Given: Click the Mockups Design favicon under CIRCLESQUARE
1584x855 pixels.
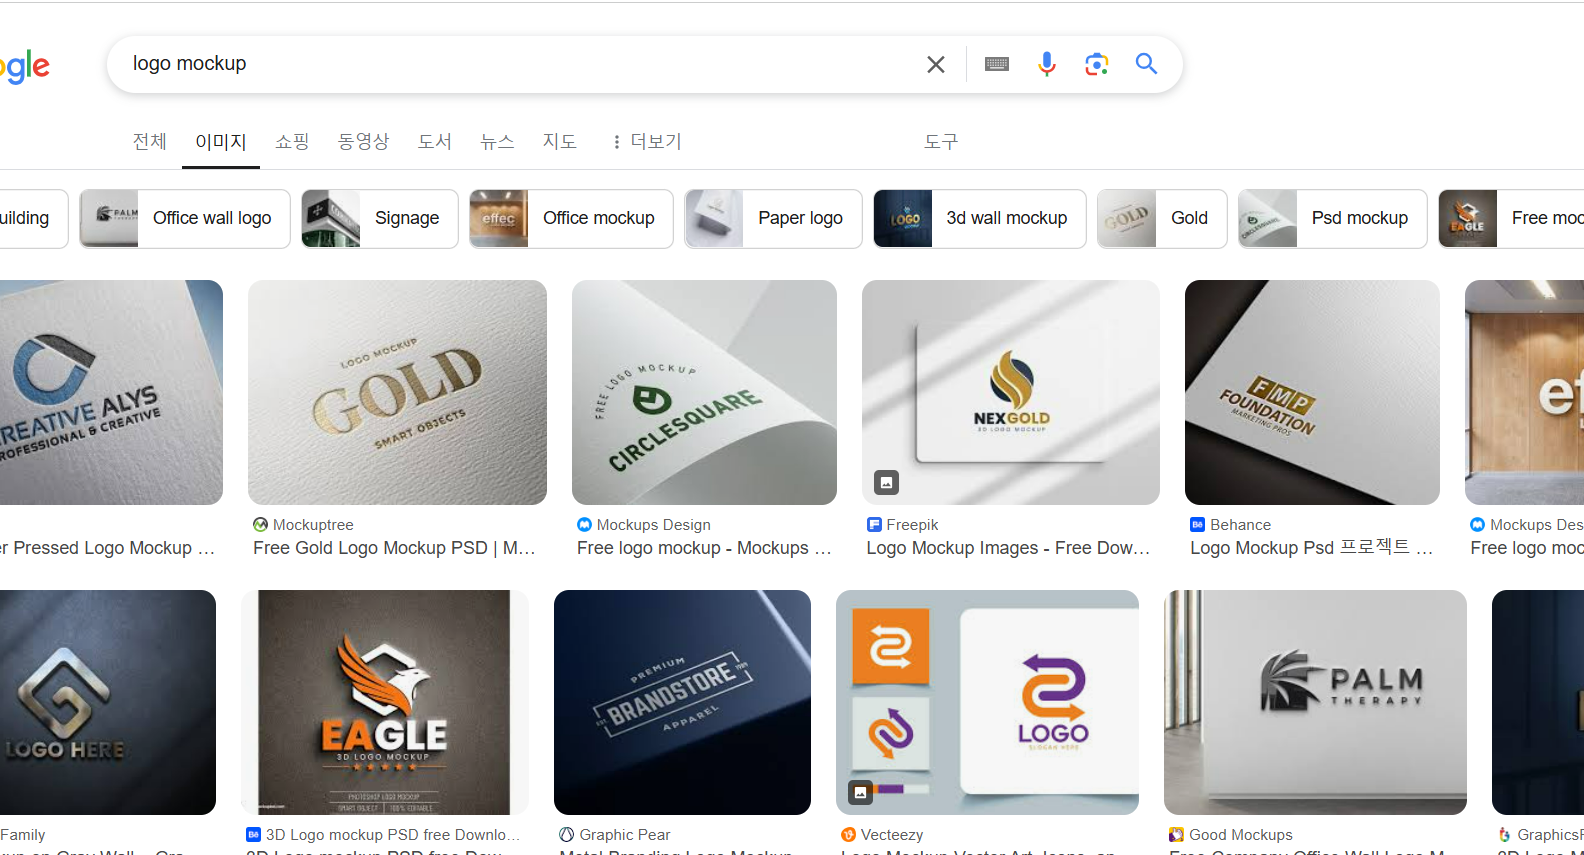Looking at the screenshot, I should pos(584,524).
